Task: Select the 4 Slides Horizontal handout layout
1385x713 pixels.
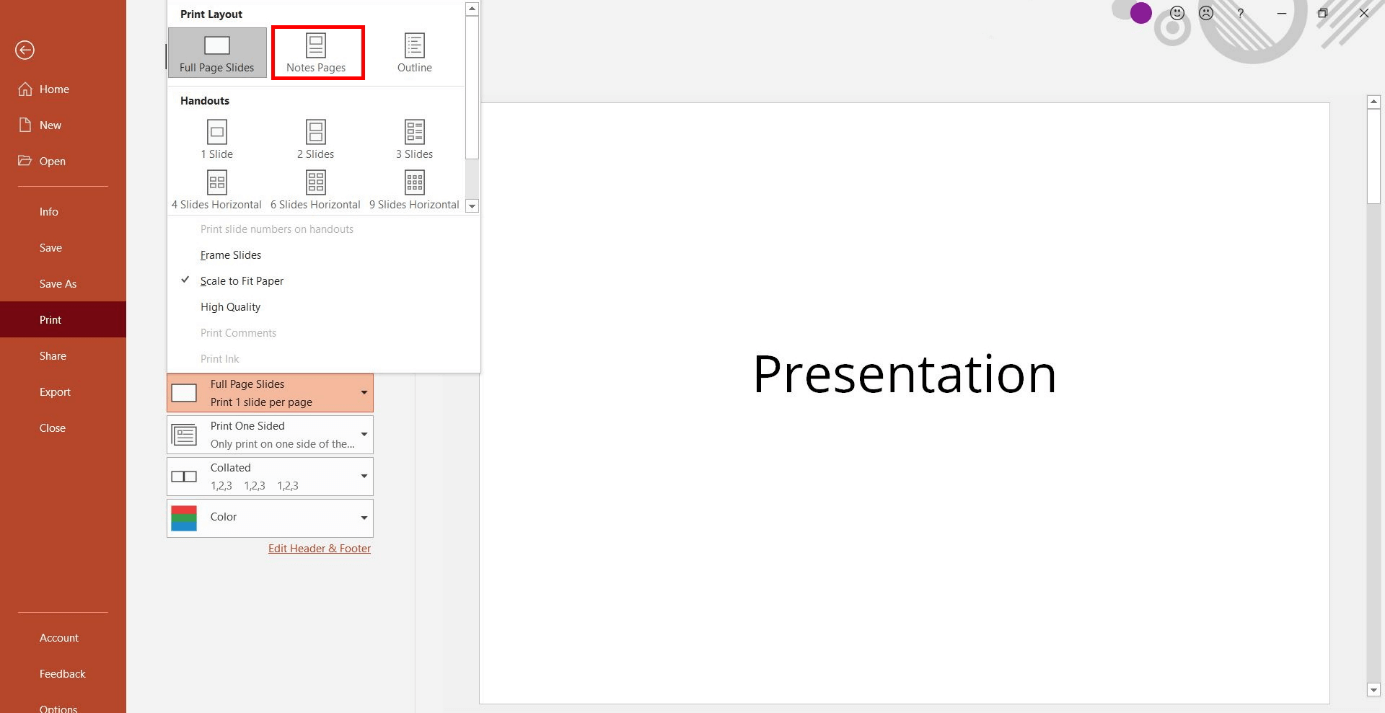Action: (216, 188)
